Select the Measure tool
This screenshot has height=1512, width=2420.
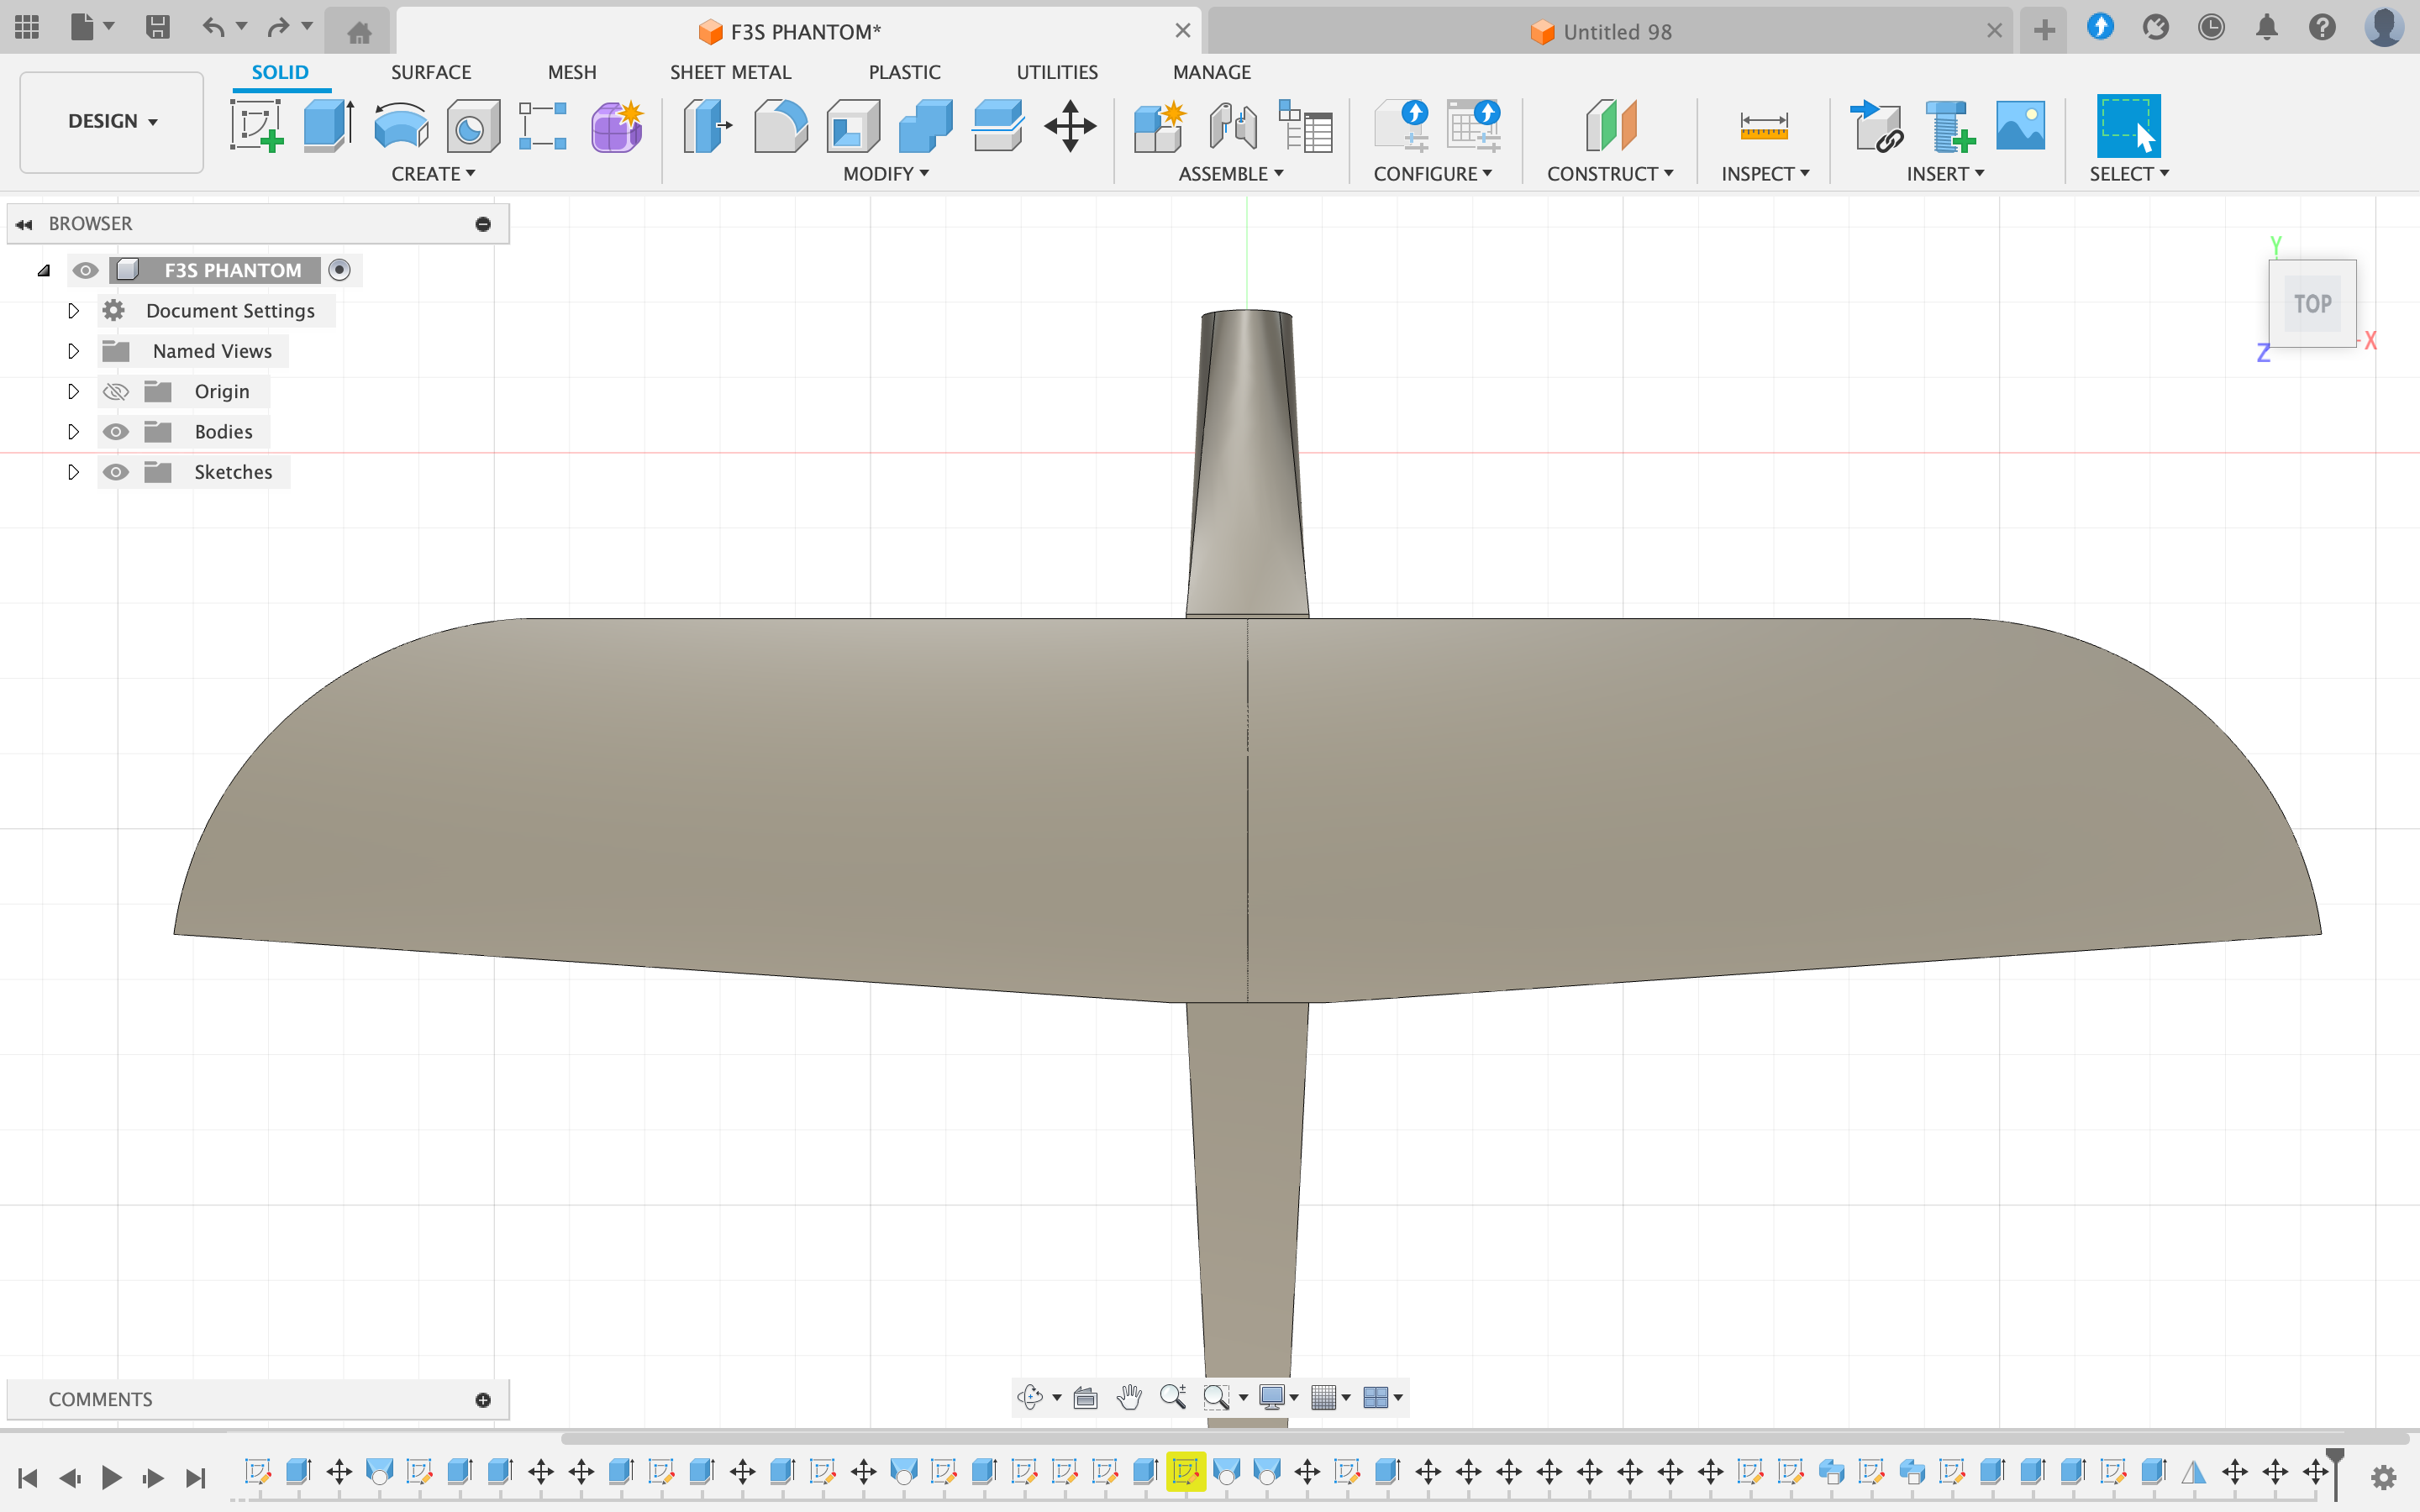(x=1764, y=126)
